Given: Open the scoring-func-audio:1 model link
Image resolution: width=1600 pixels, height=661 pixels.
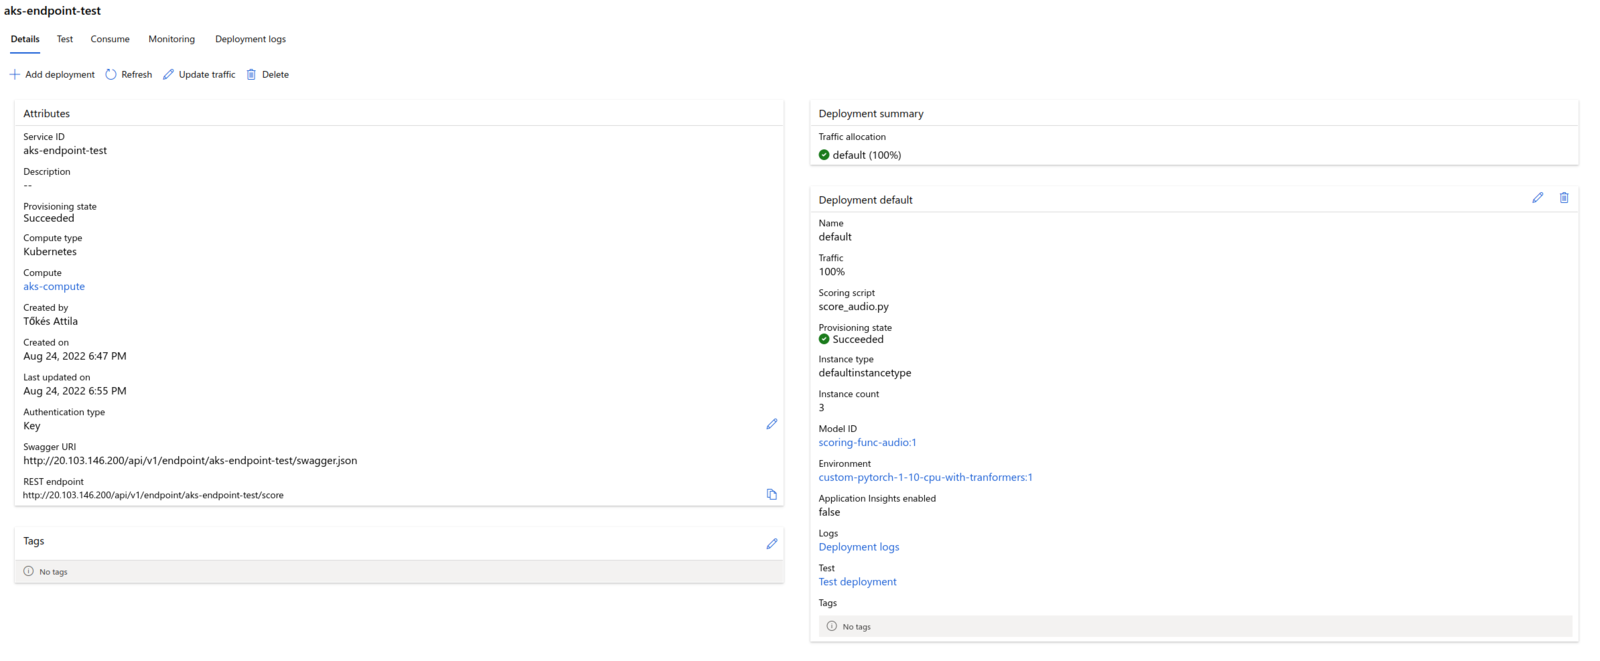Looking at the screenshot, I should click(x=867, y=443).
